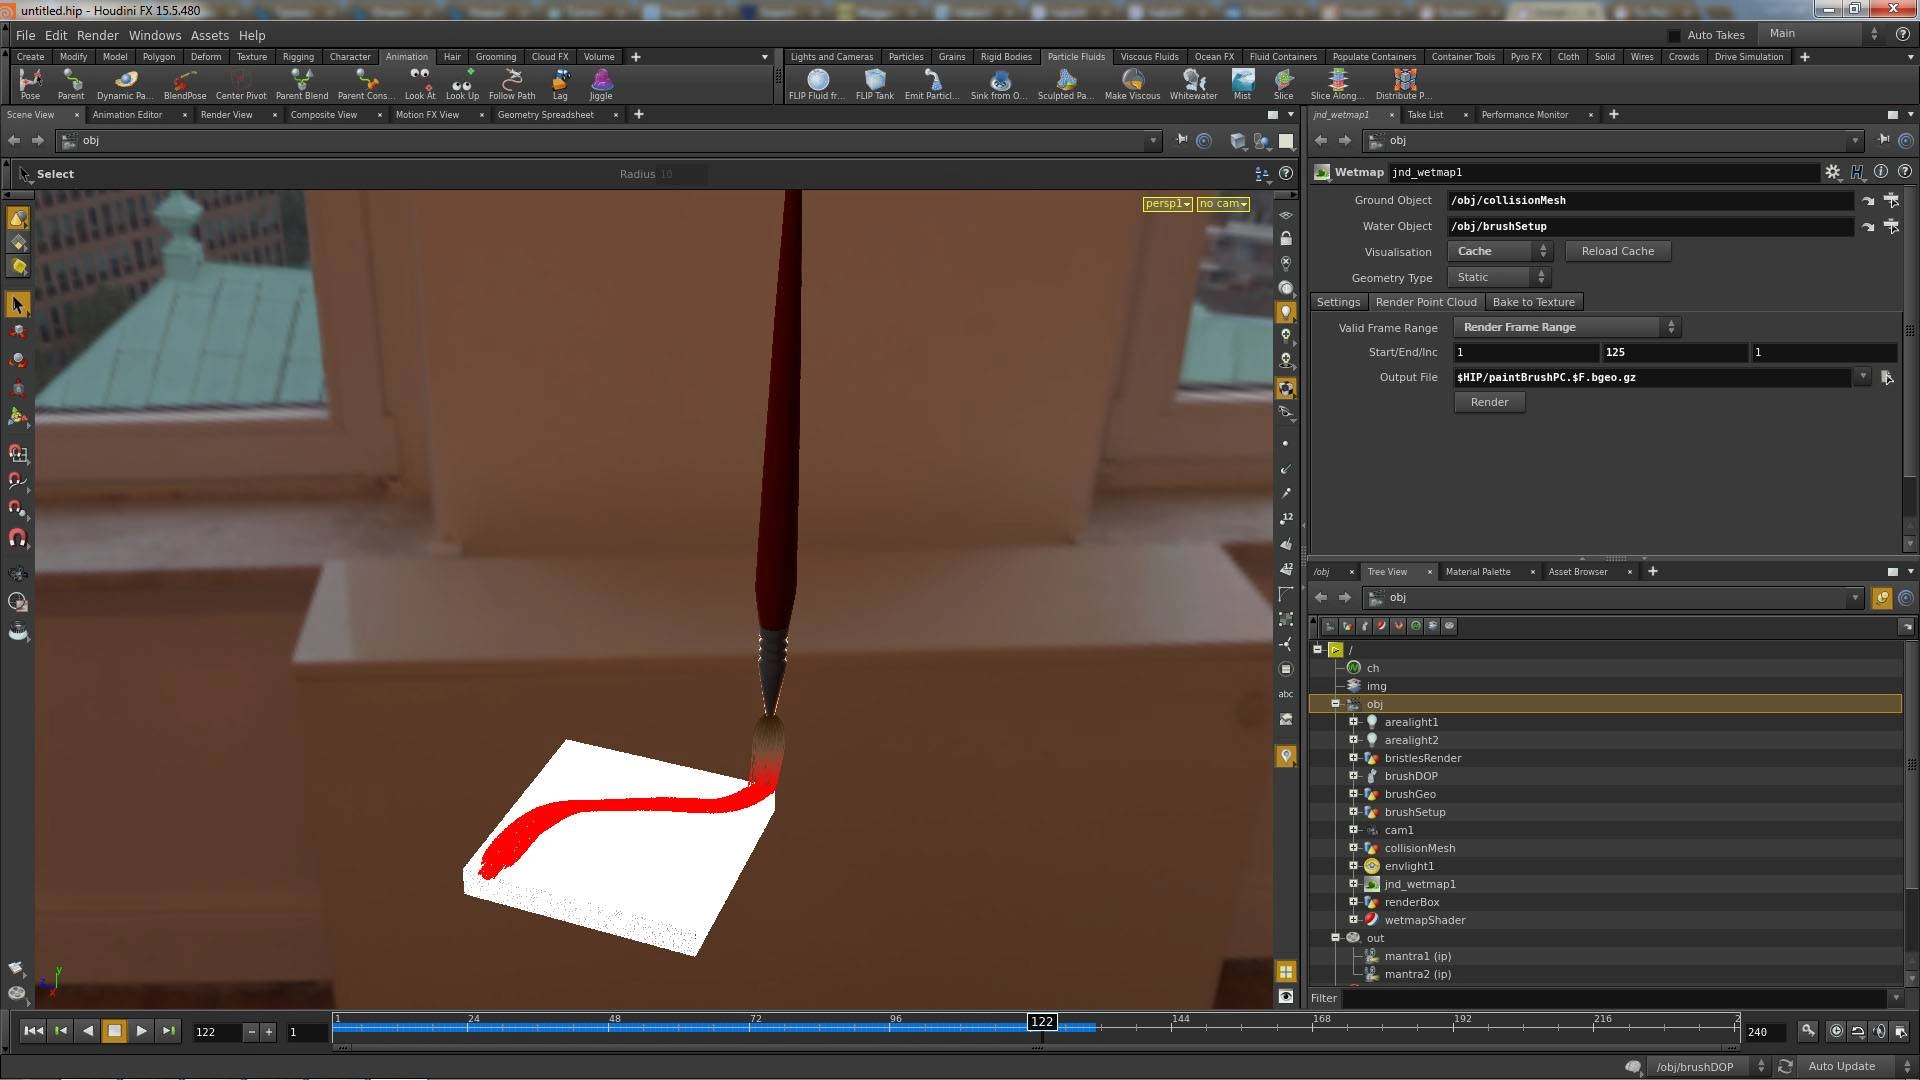Screen dimensions: 1920x1080
Task: Select the brushDOP tree item
Action: [x=1410, y=776]
